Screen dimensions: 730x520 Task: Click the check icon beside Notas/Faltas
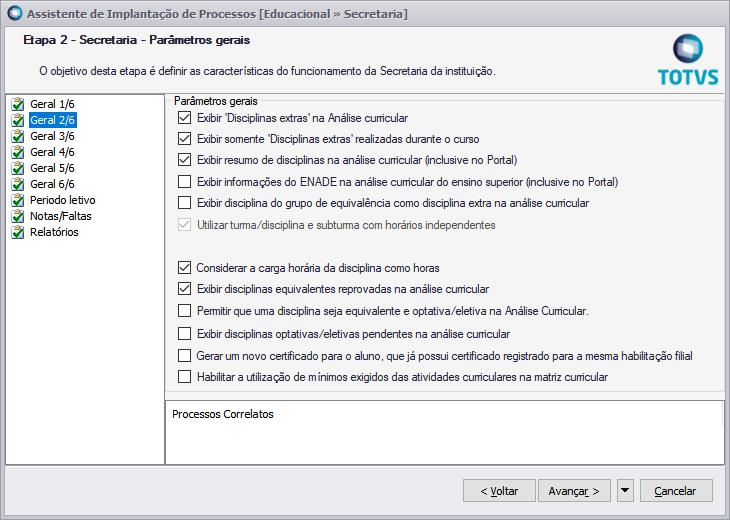point(17,216)
